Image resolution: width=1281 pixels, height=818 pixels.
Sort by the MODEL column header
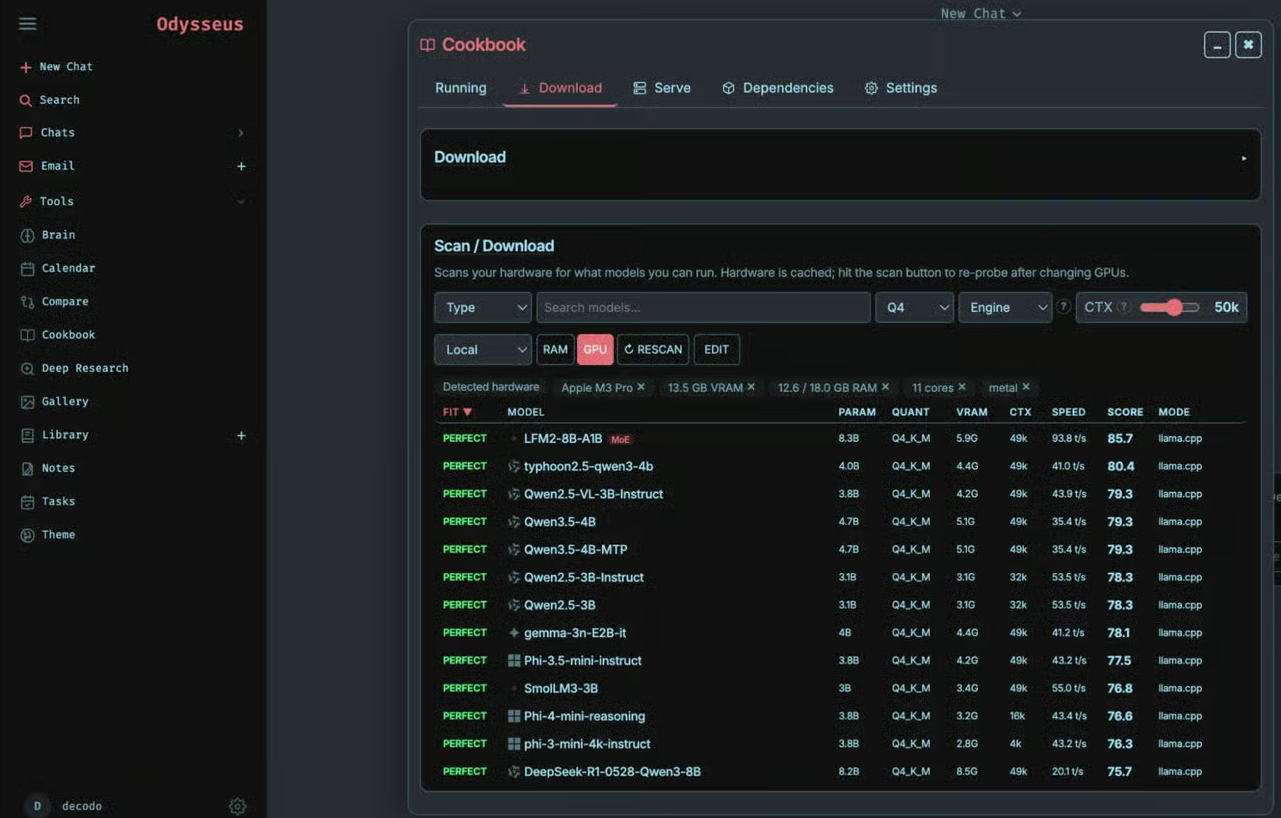pyautogui.click(x=526, y=412)
